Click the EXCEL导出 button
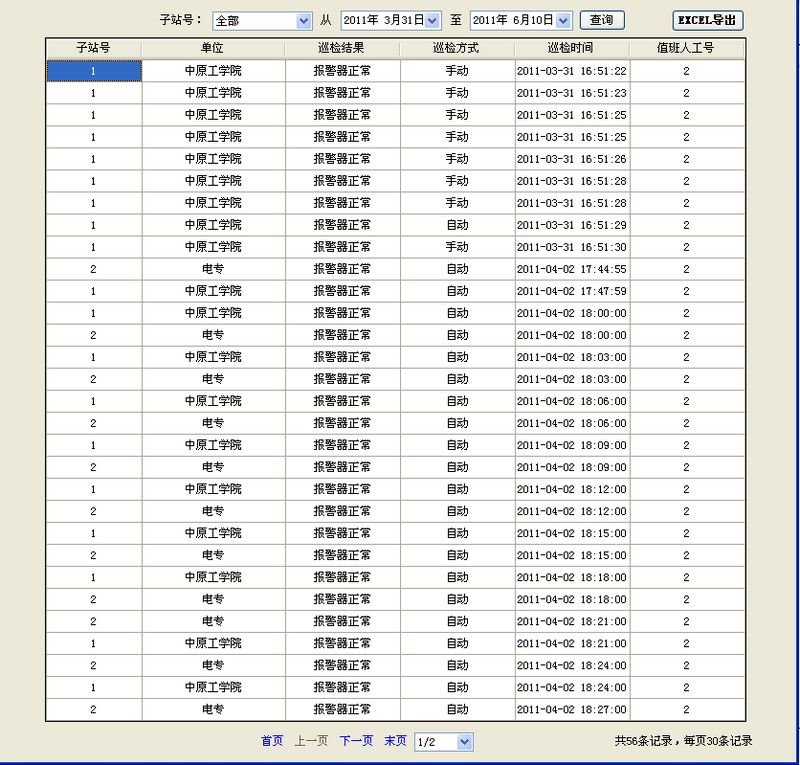Screen dimensions: 800x765 coord(707,20)
